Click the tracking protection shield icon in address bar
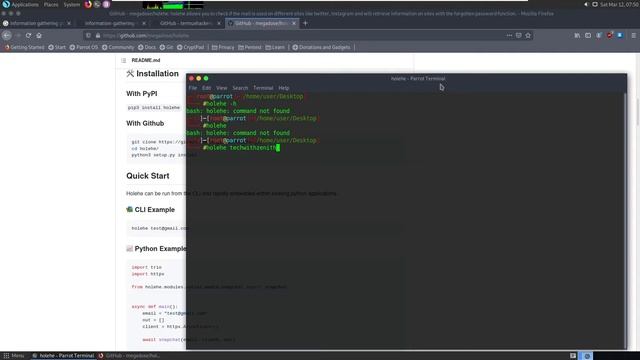The image size is (640, 360). pos(88,36)
